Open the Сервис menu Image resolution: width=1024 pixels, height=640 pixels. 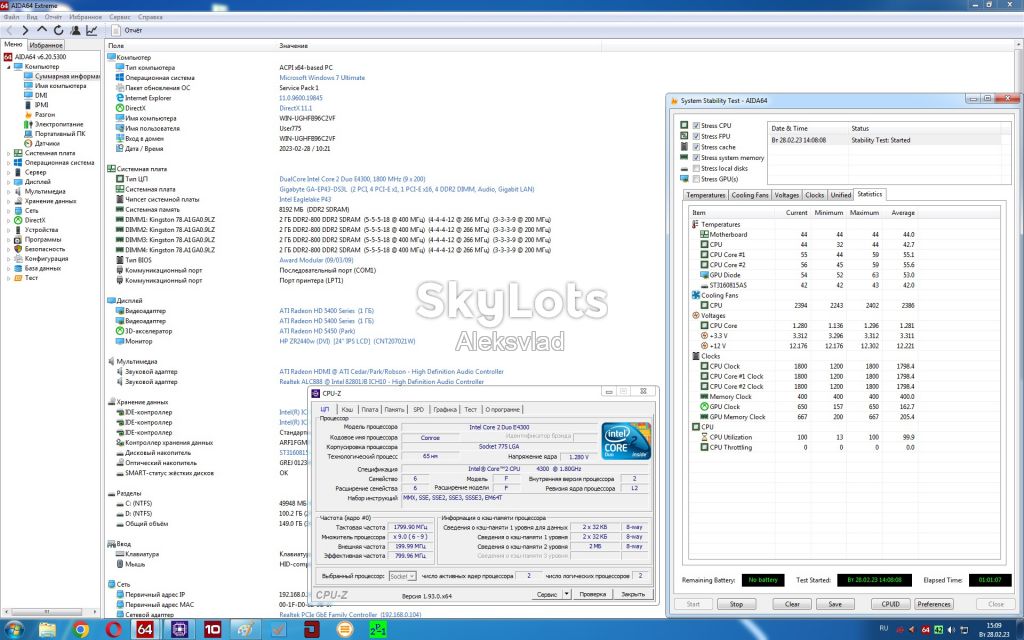pyautogui.click(x=120, y=17)
